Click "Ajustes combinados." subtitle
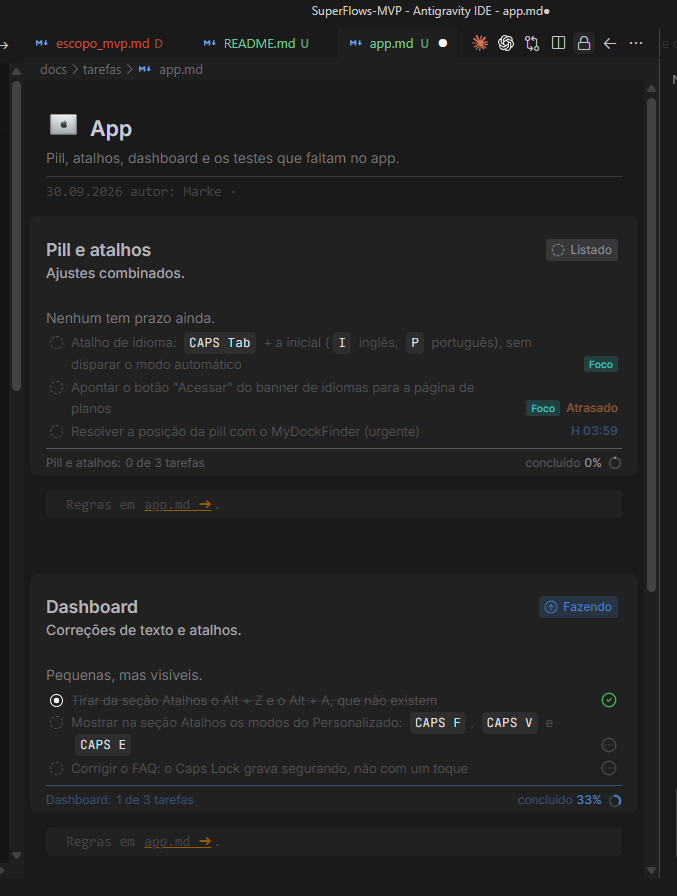 point(115,273)
